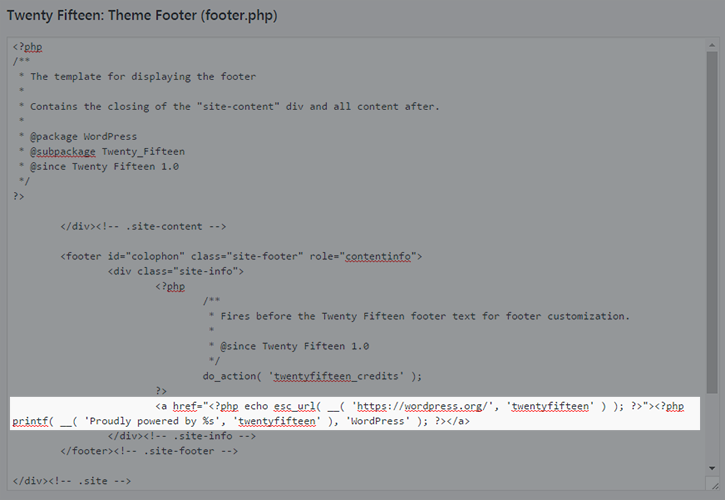Click the printf 'Proudly powered by %s' line

click(x=200, y=422)
